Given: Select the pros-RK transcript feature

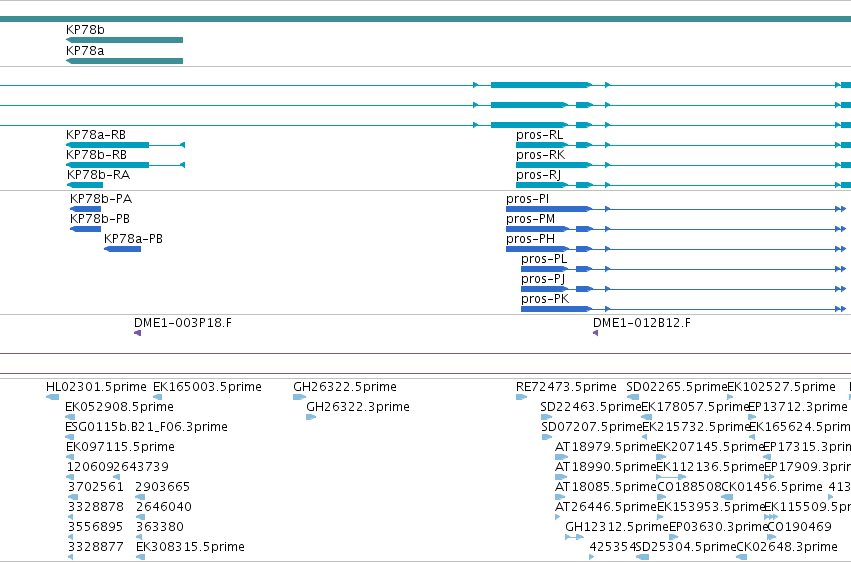Looking at the screenshot, I should point(683,165).
